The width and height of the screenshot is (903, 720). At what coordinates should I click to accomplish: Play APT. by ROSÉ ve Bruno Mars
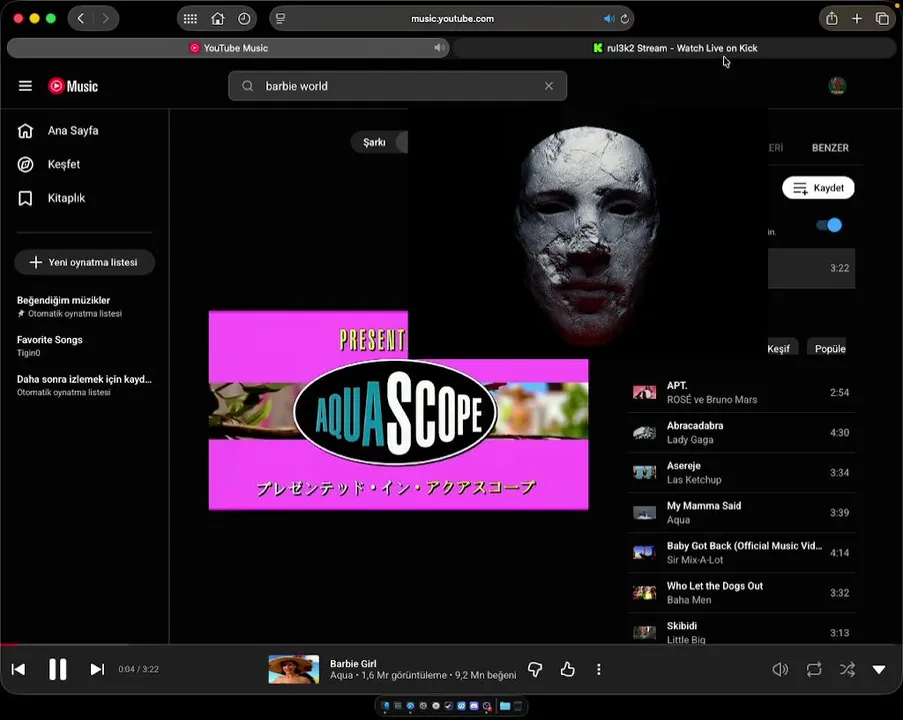[741, 392]
